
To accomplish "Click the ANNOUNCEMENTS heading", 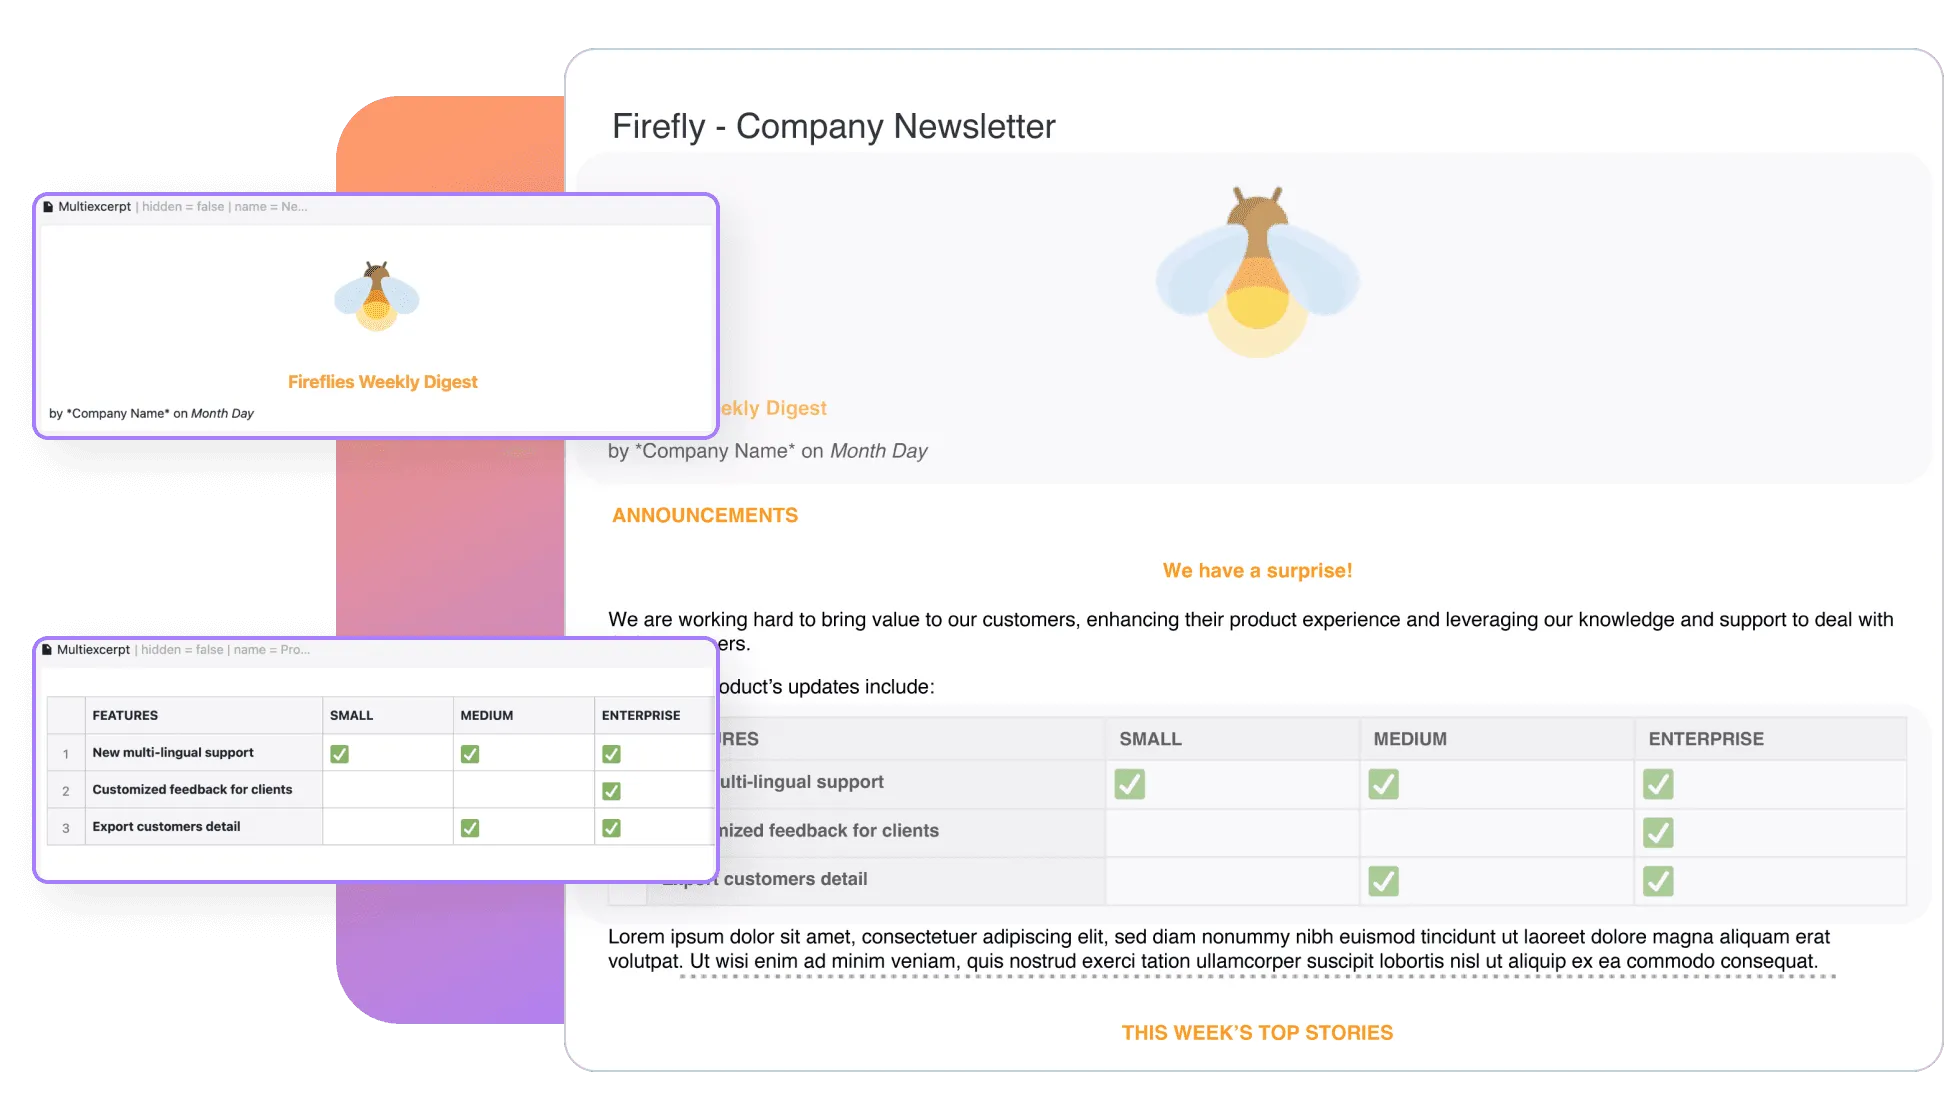I will tap(705, 516).
